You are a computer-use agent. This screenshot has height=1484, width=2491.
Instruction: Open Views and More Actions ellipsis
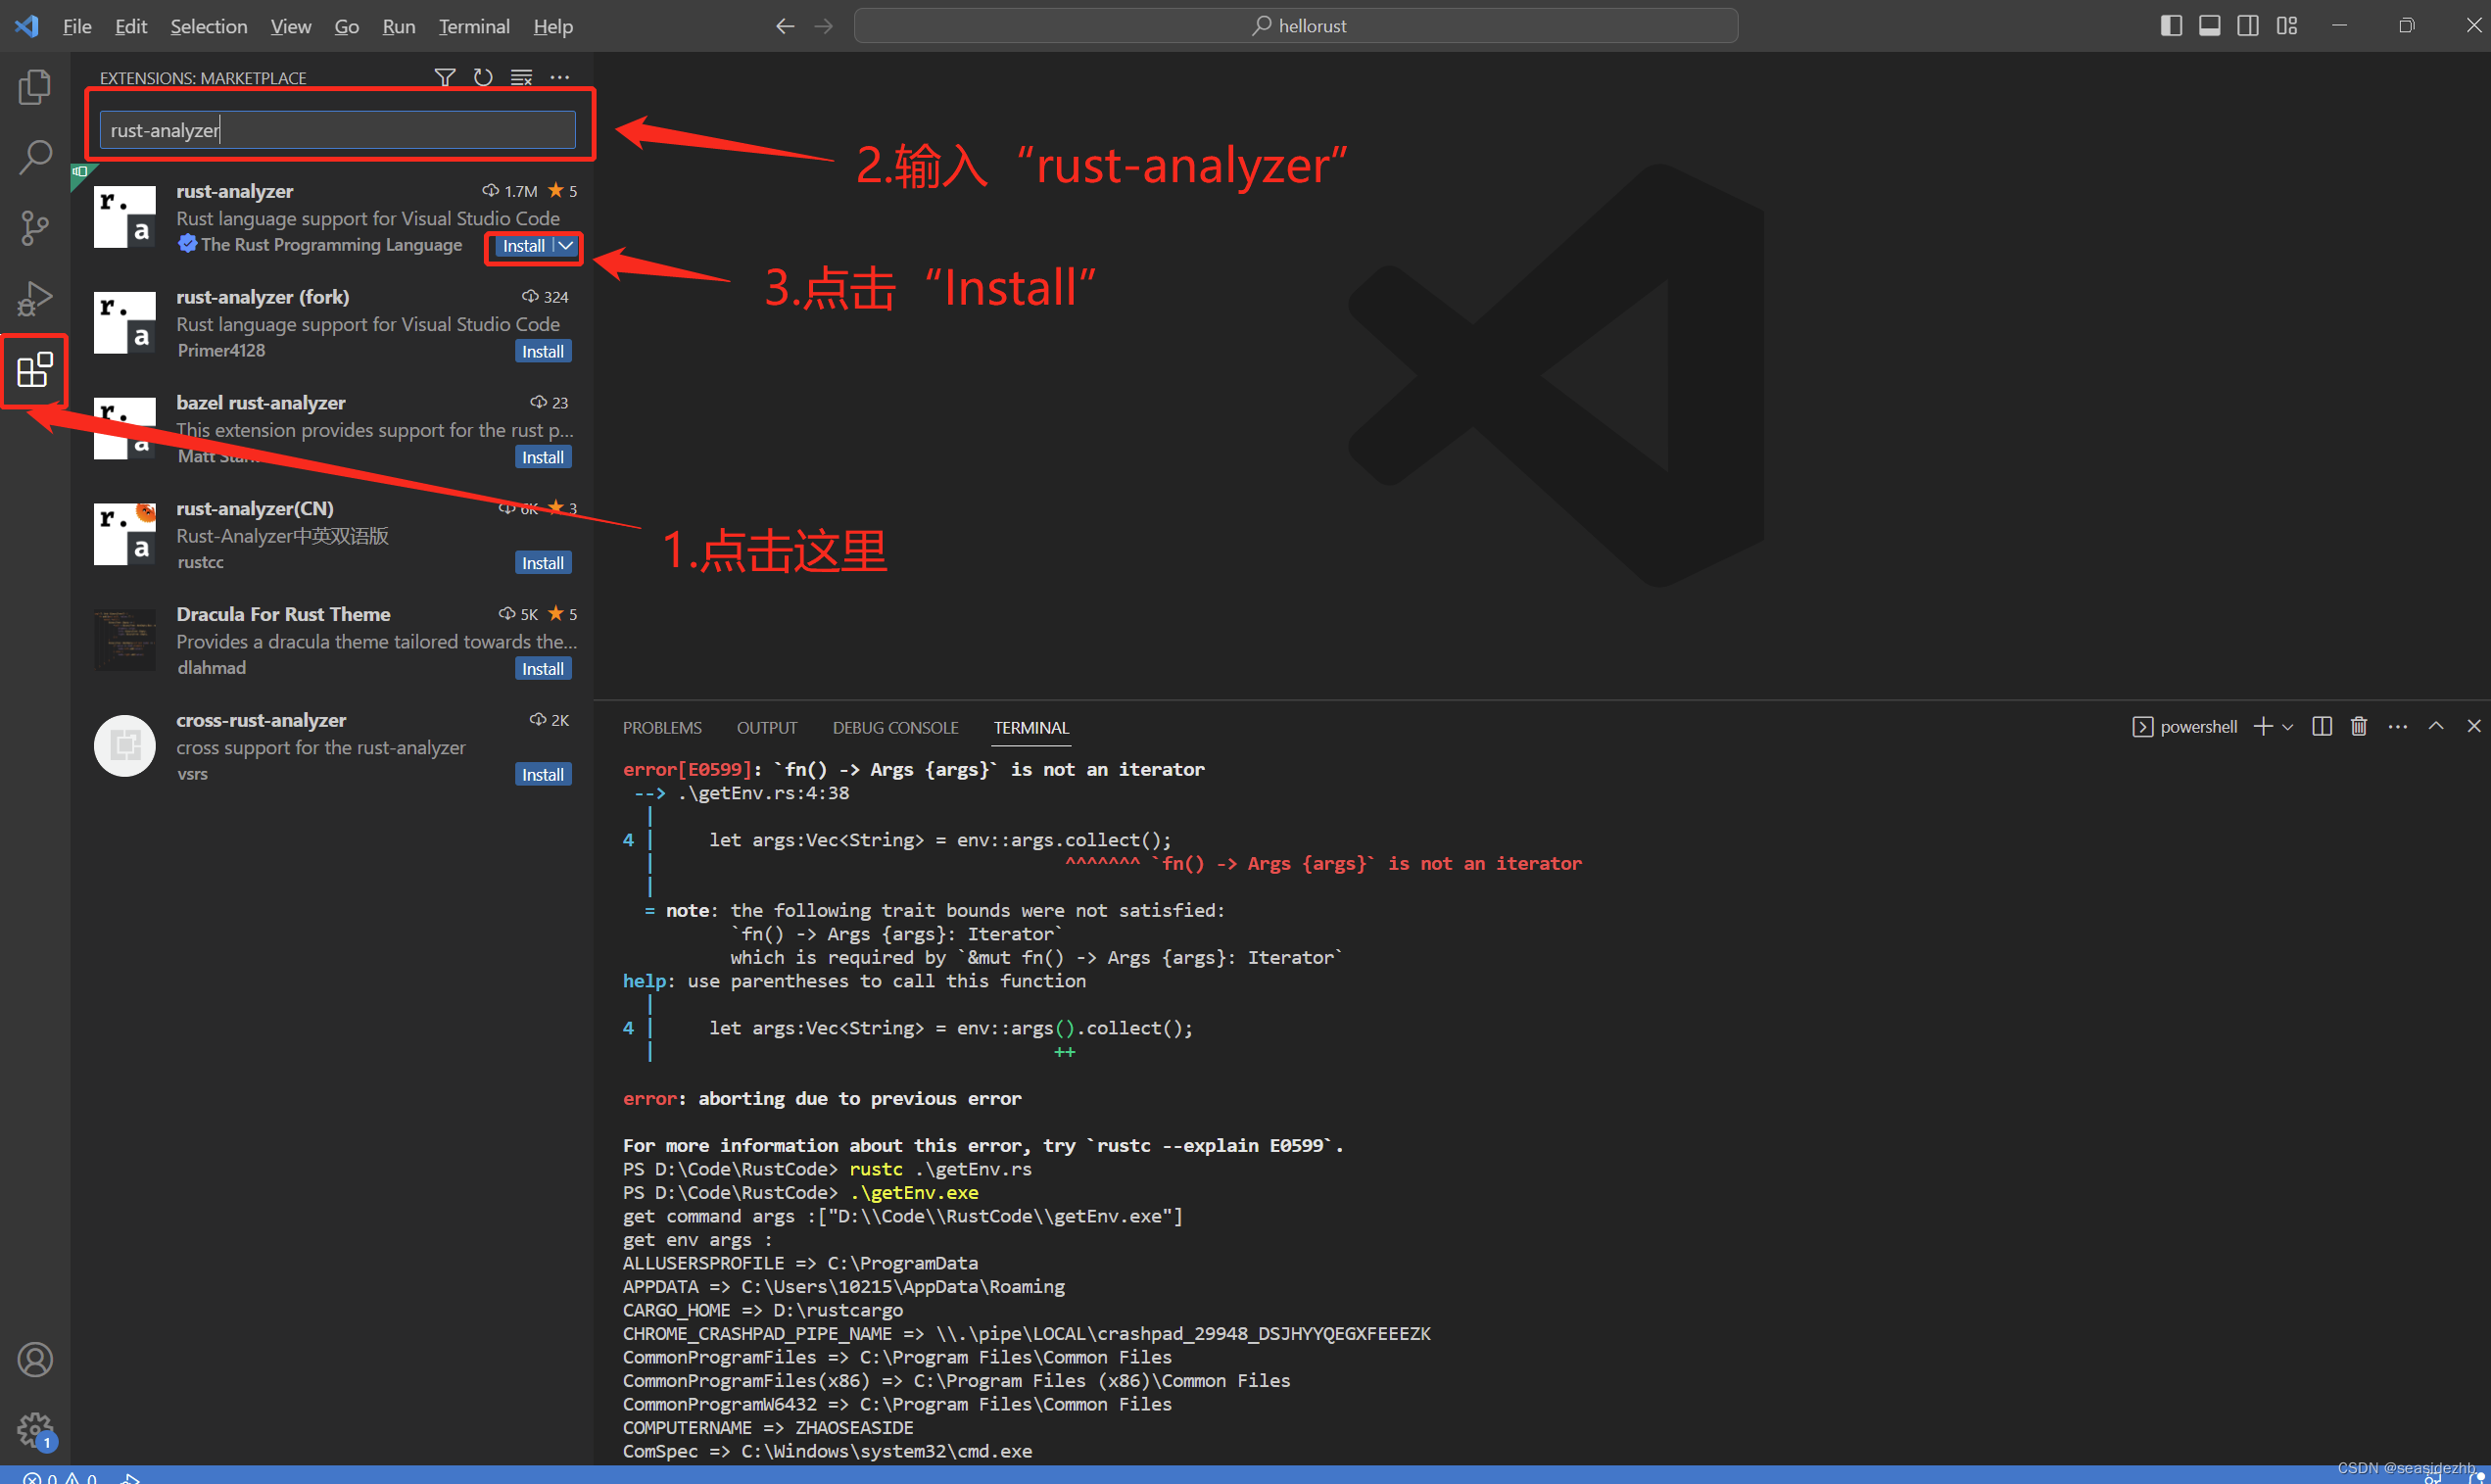[560, 77]
